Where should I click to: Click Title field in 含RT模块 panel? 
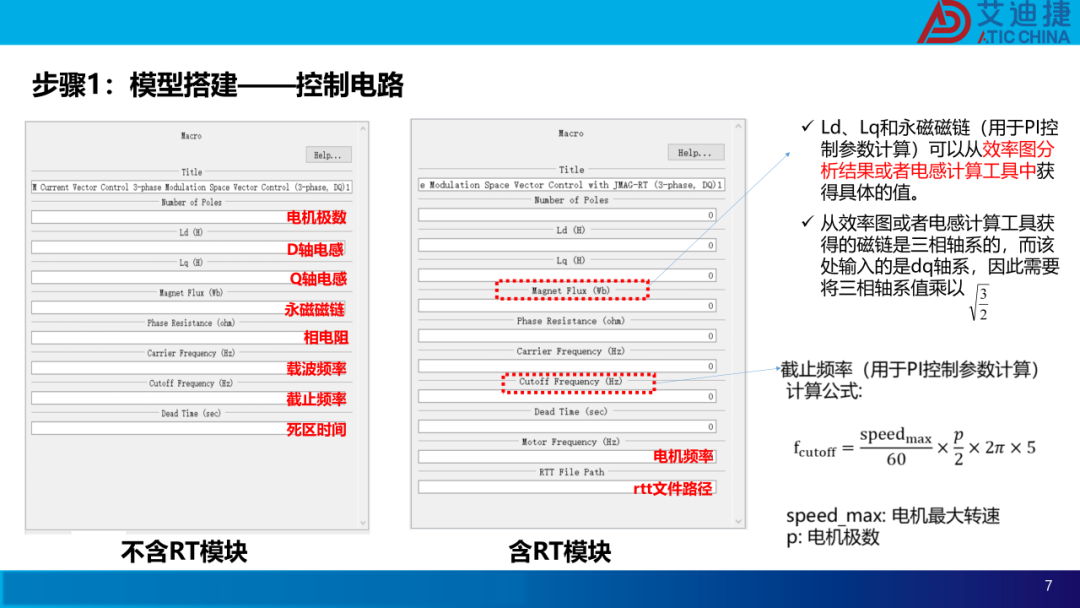point(571,185)
